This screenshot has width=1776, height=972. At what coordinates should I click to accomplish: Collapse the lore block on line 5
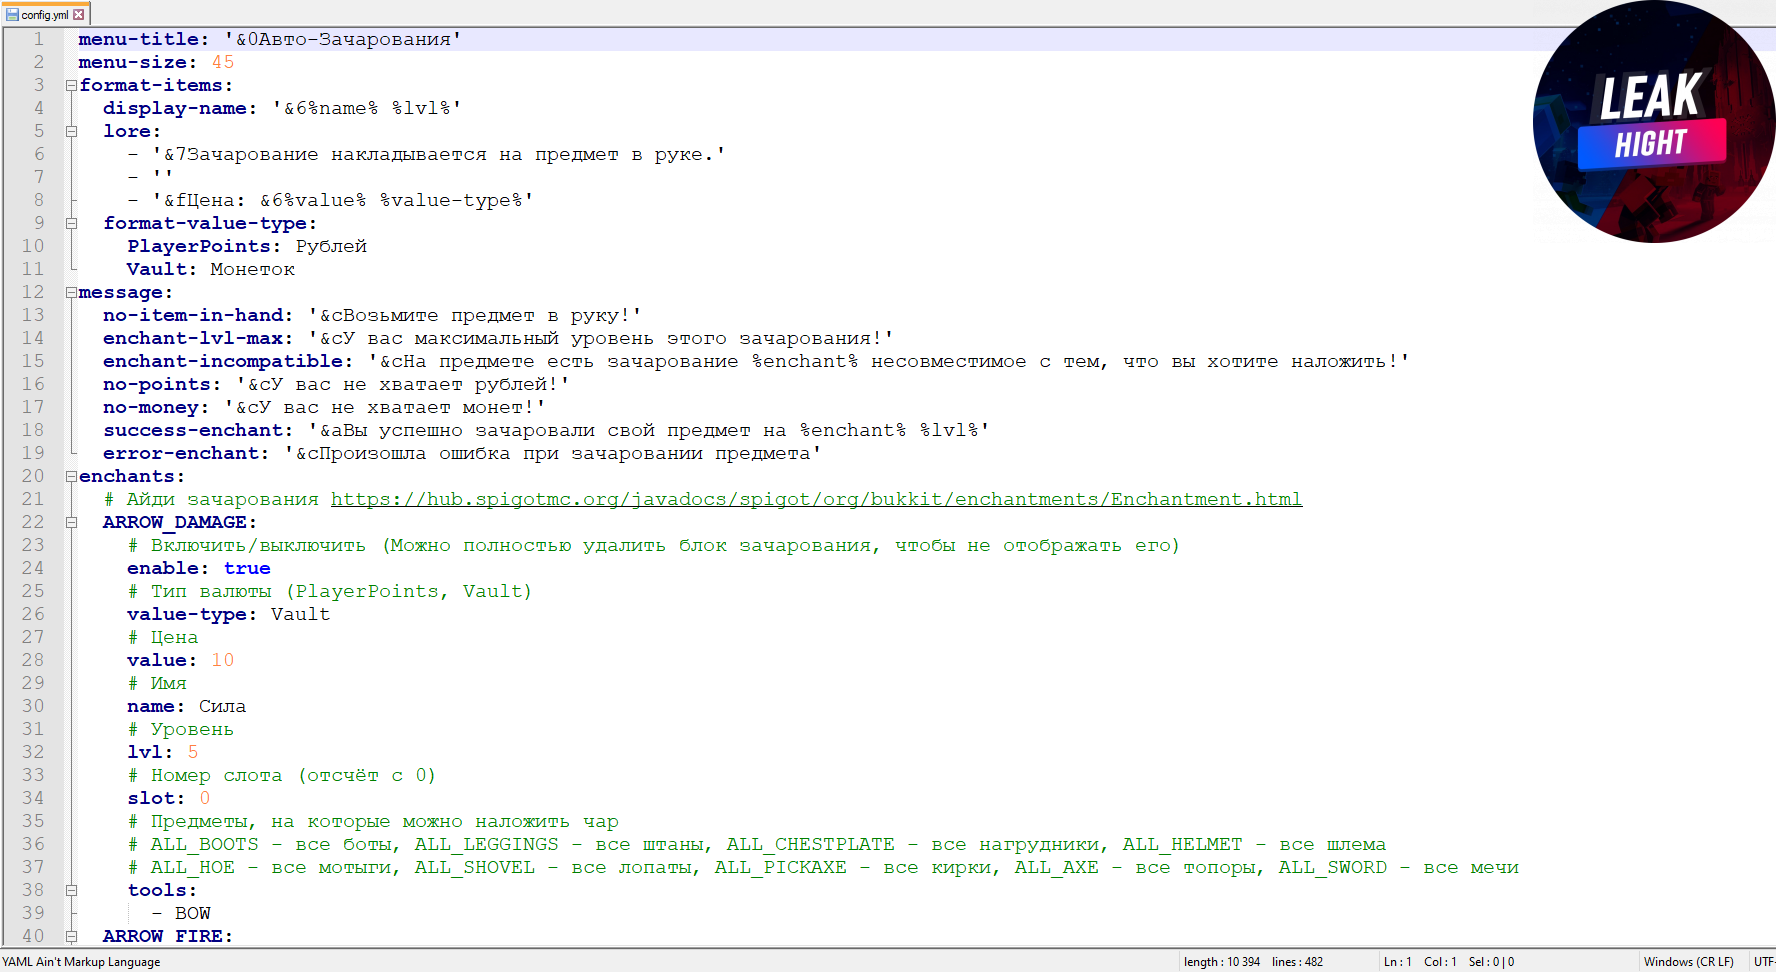(x=71, y=132)
